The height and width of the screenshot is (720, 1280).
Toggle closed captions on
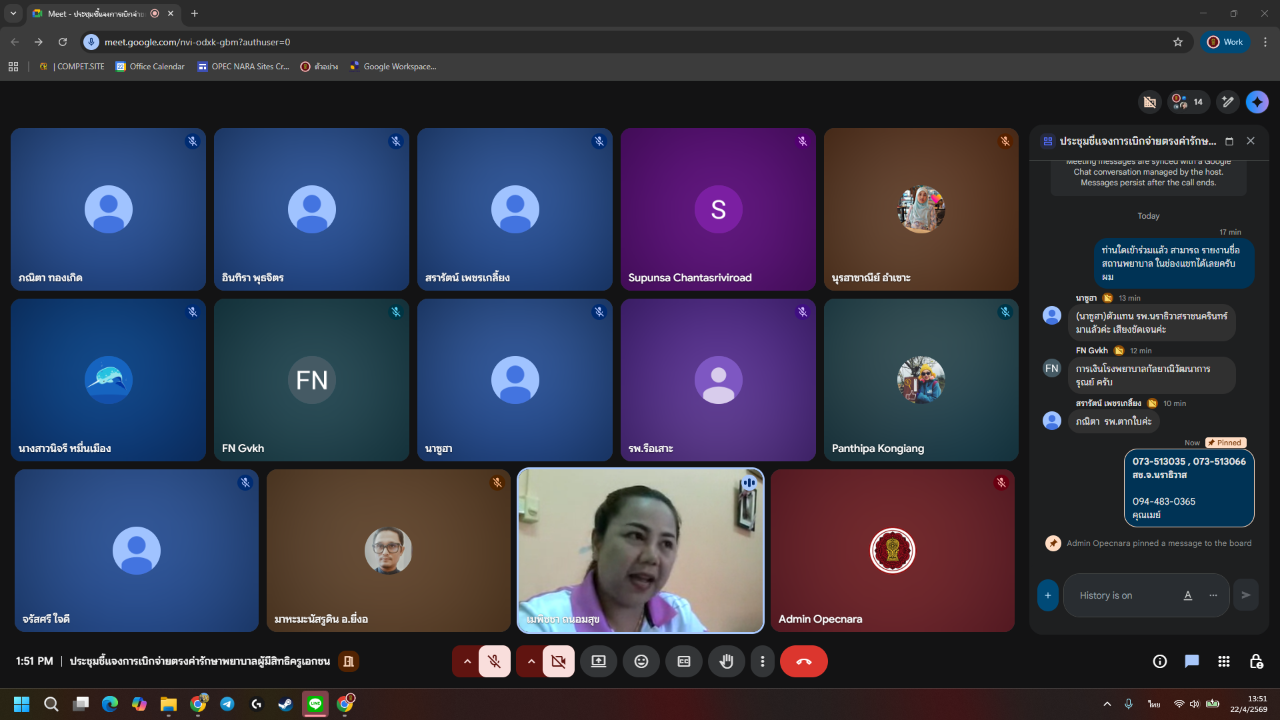(x=684, y=661)
